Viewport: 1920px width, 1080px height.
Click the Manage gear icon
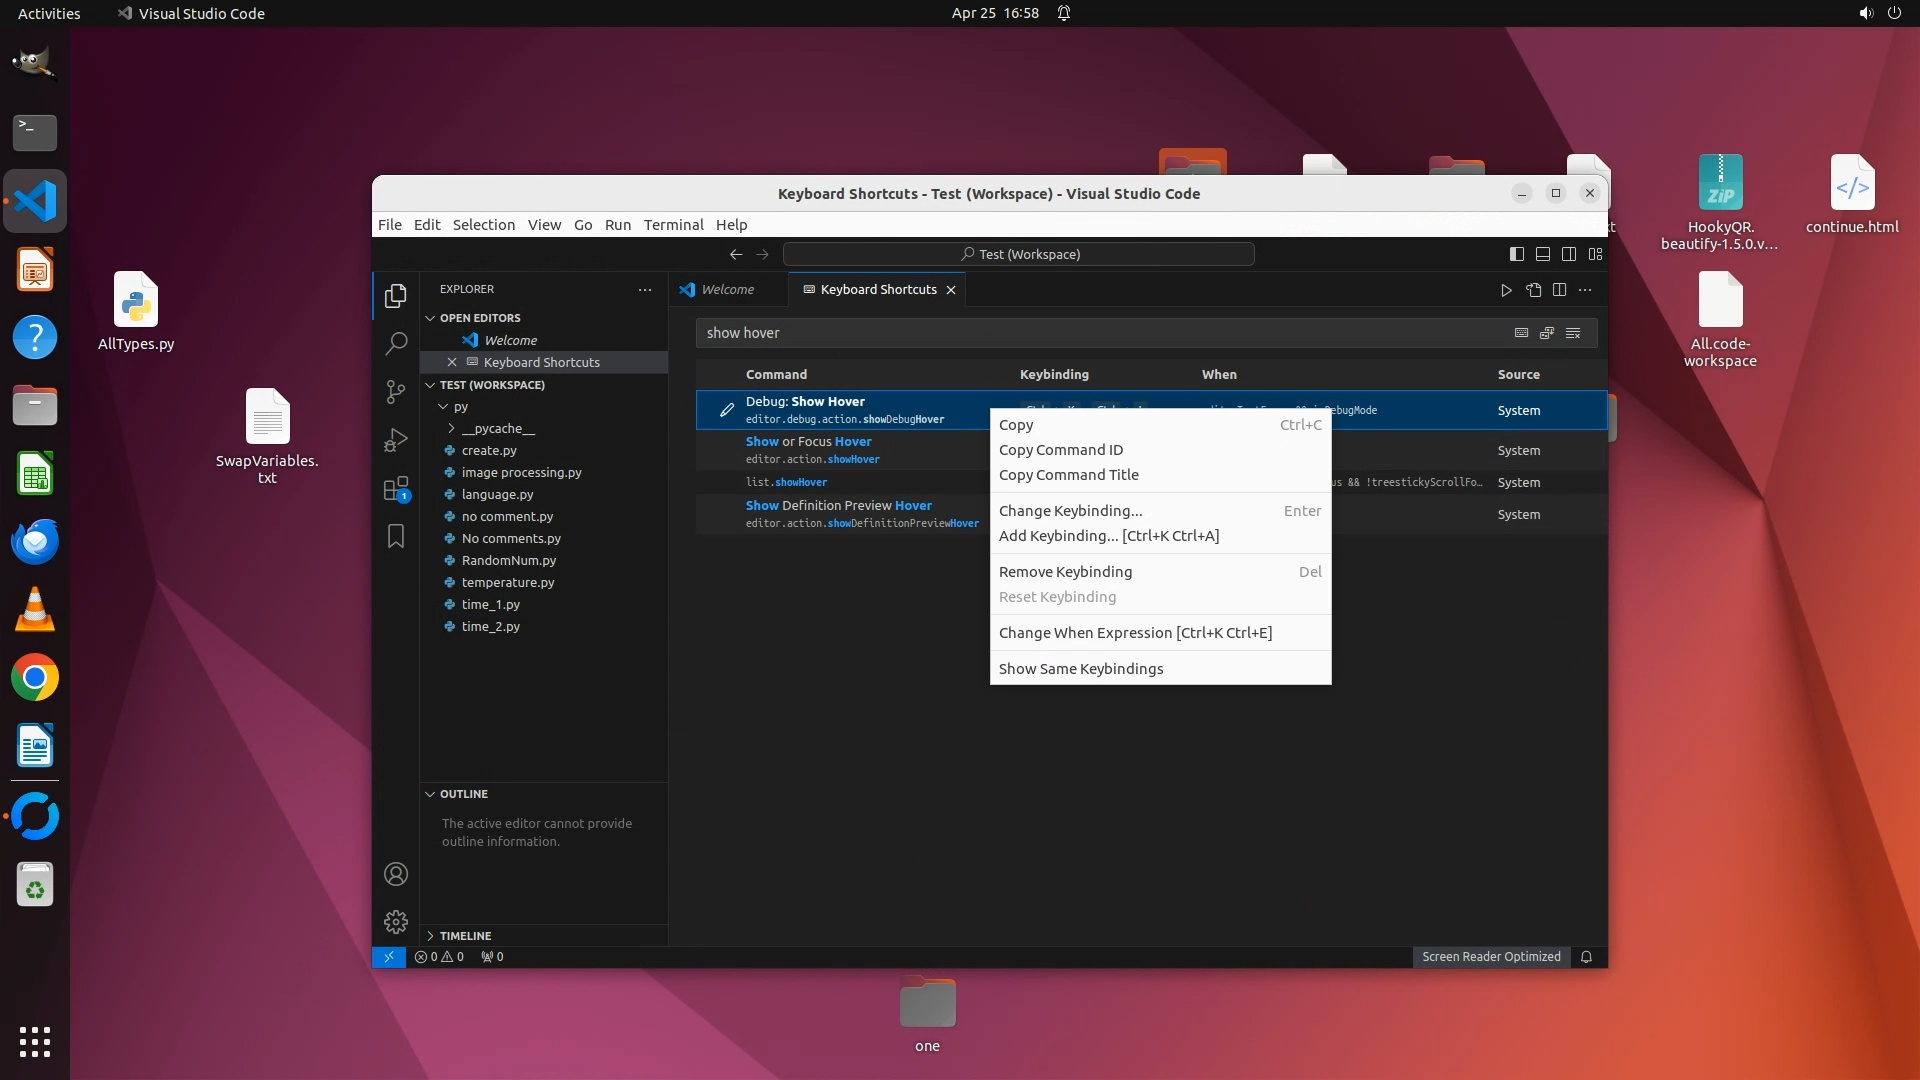pos(396,921)
